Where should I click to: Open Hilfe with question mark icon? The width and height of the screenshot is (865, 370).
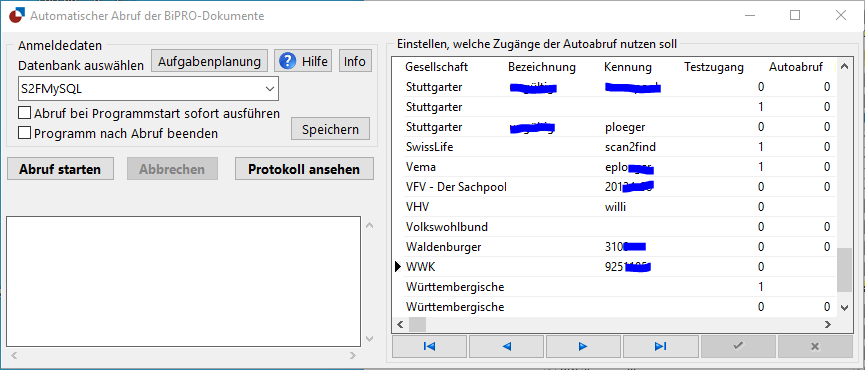(x=303, y=61)
